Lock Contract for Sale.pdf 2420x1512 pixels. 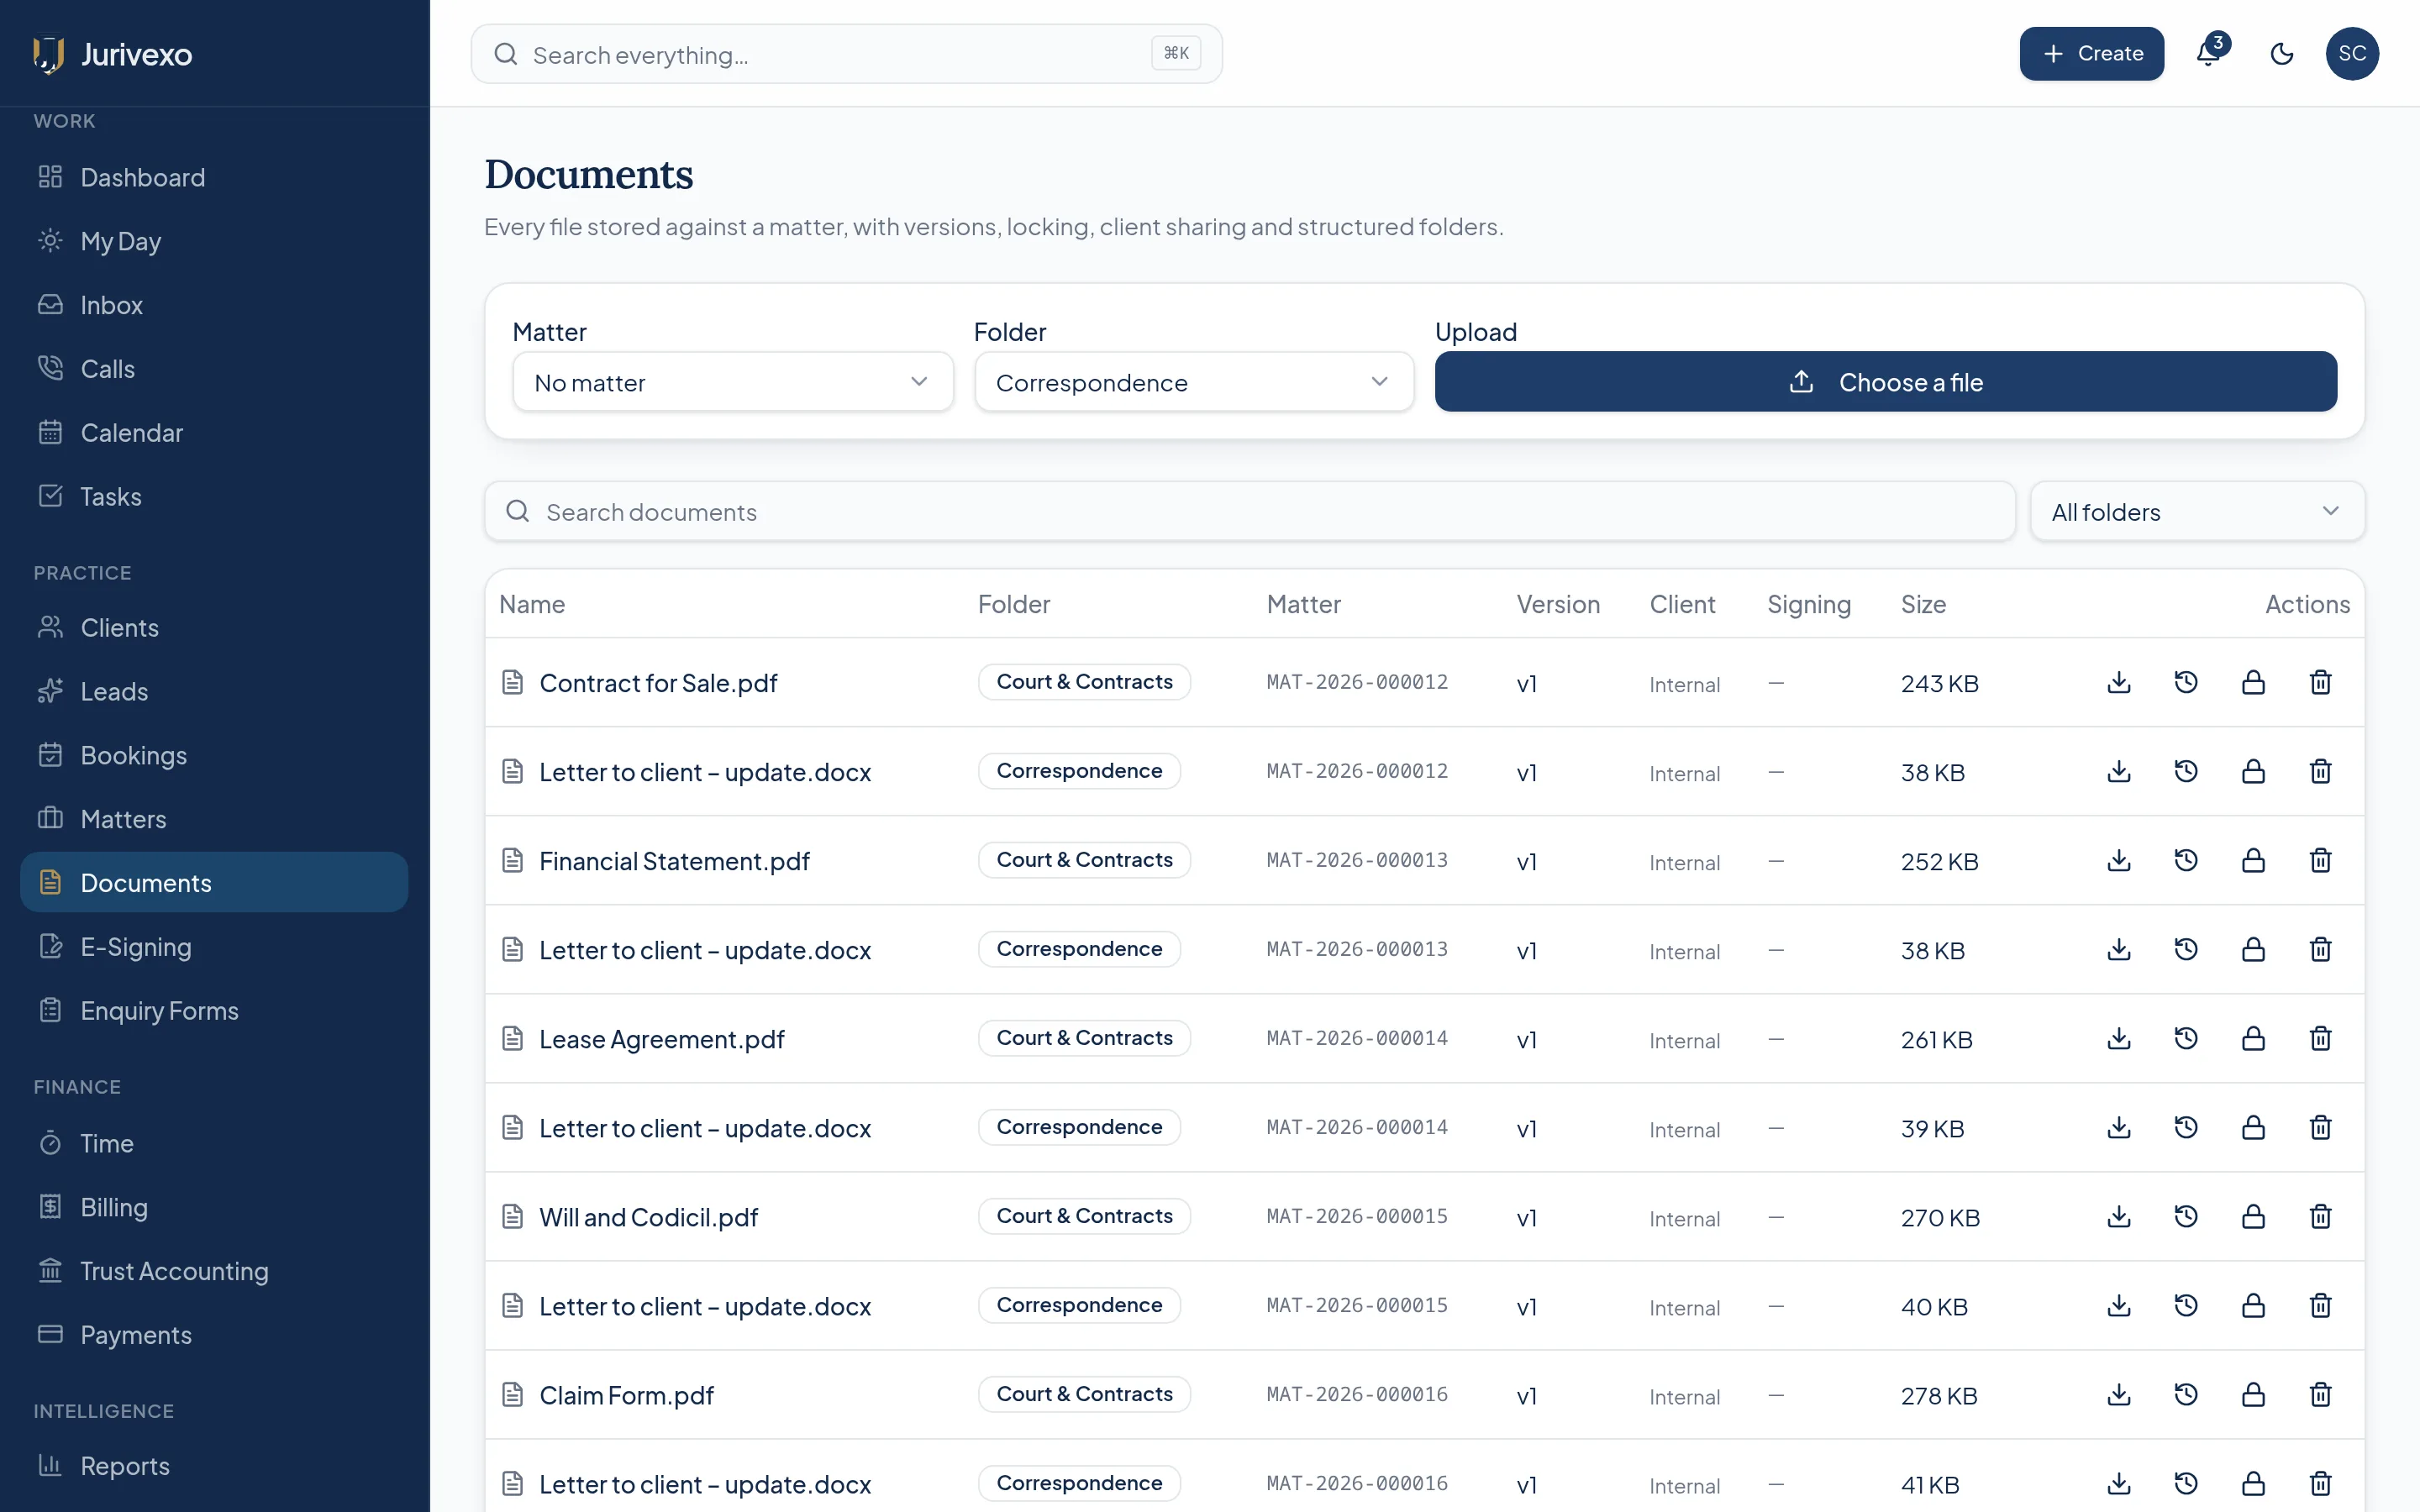(x=2253, y=682)
